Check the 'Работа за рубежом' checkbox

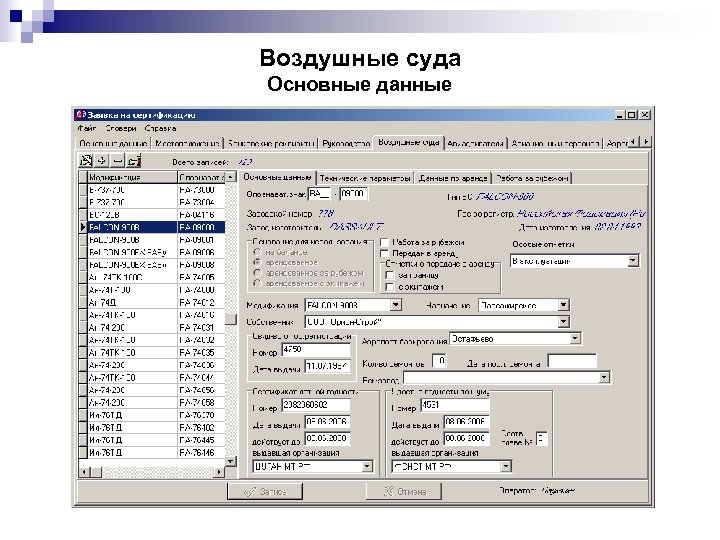(384, 242)
